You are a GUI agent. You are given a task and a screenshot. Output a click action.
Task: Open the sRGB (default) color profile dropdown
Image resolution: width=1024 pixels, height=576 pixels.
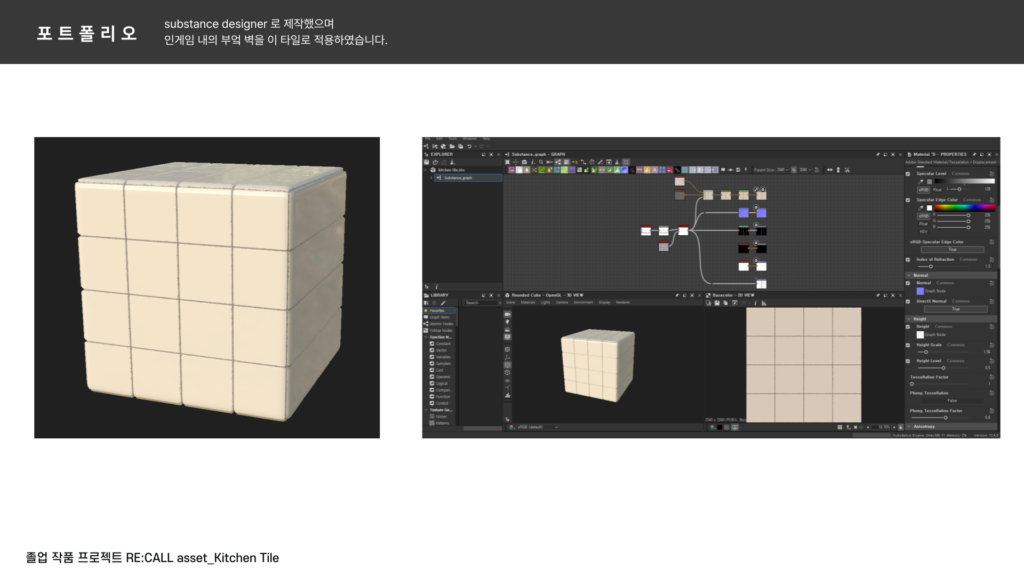coord(535,427)
